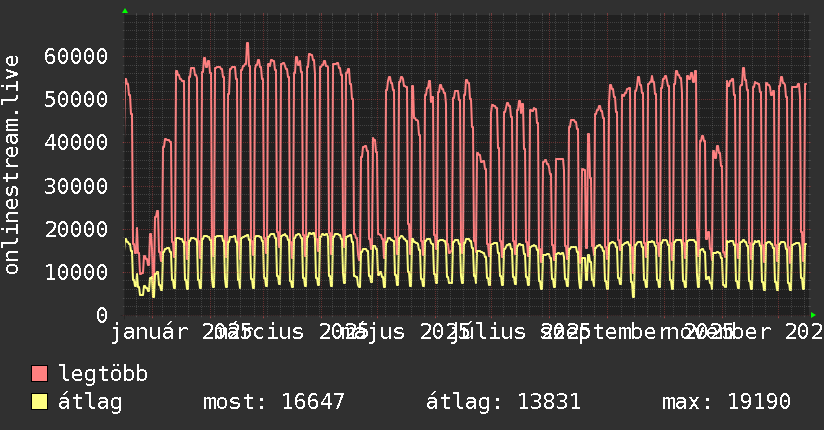Select the 'max: 19190' statistic text

726,402
